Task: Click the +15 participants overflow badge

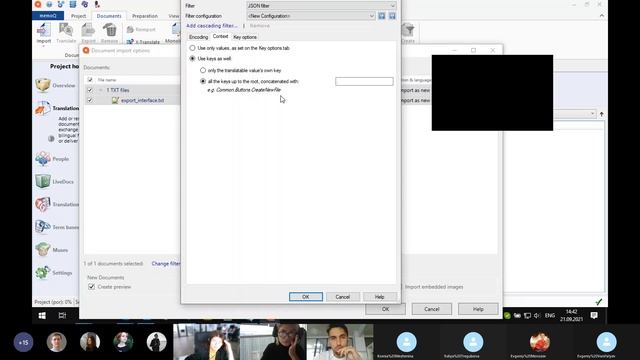Action: pyautogui.click(x=23, y=342)
